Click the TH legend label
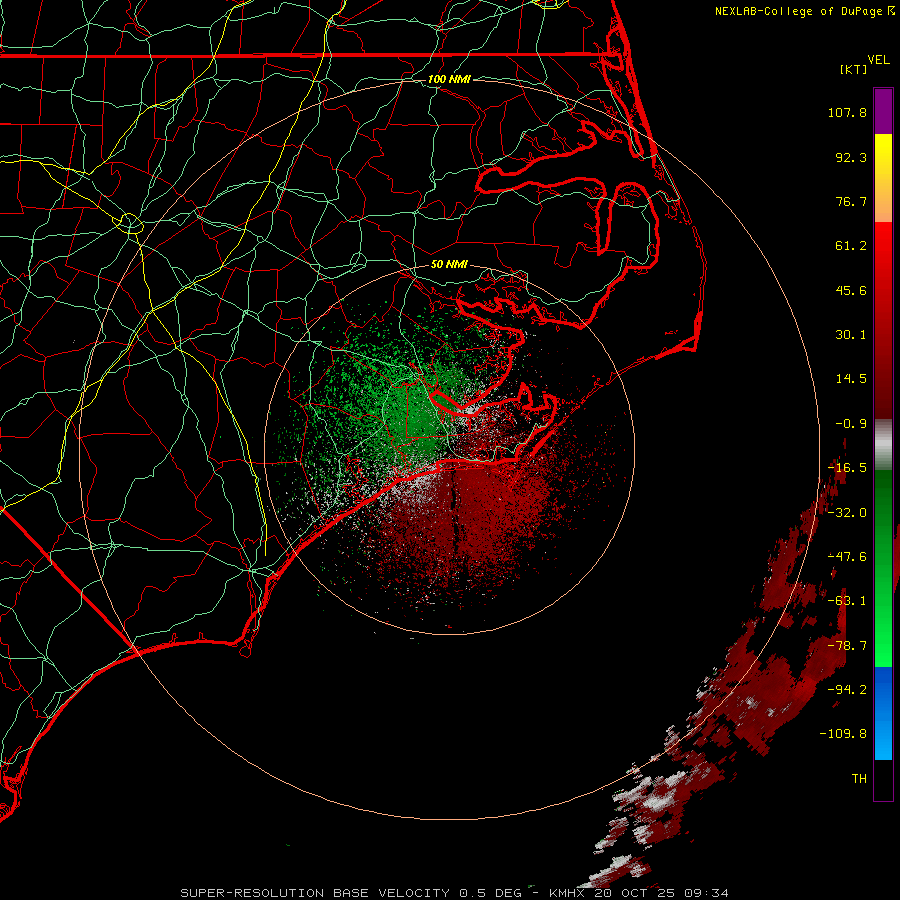Image resolution: width=900 pixels, height=900 pixels. click(x=859, y=779)
